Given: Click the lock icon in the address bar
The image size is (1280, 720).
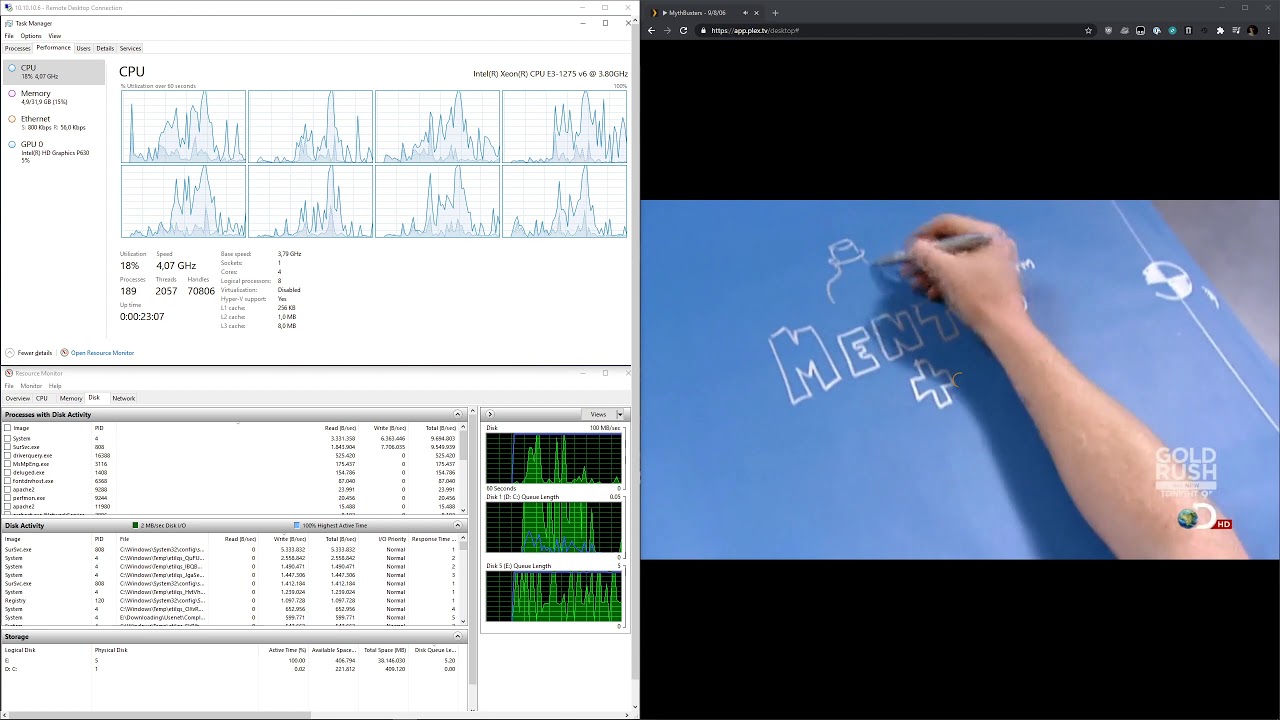Looking at the screenshot, I should pyautogui.click(x=703, y=30).
